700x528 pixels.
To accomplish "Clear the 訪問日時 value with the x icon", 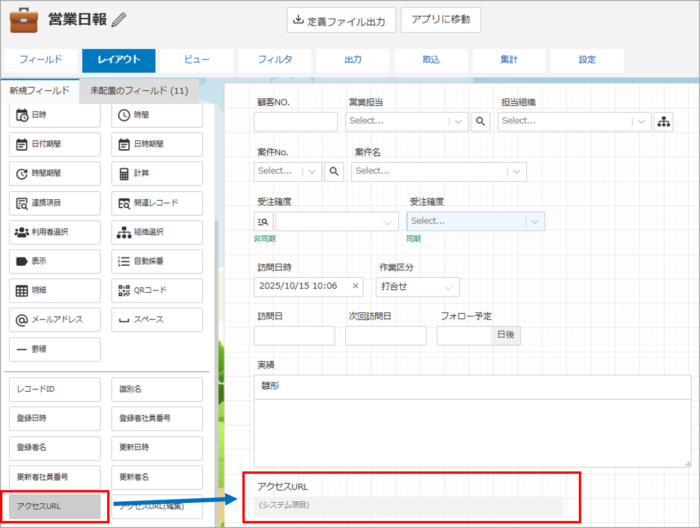I will click(355, 286).
